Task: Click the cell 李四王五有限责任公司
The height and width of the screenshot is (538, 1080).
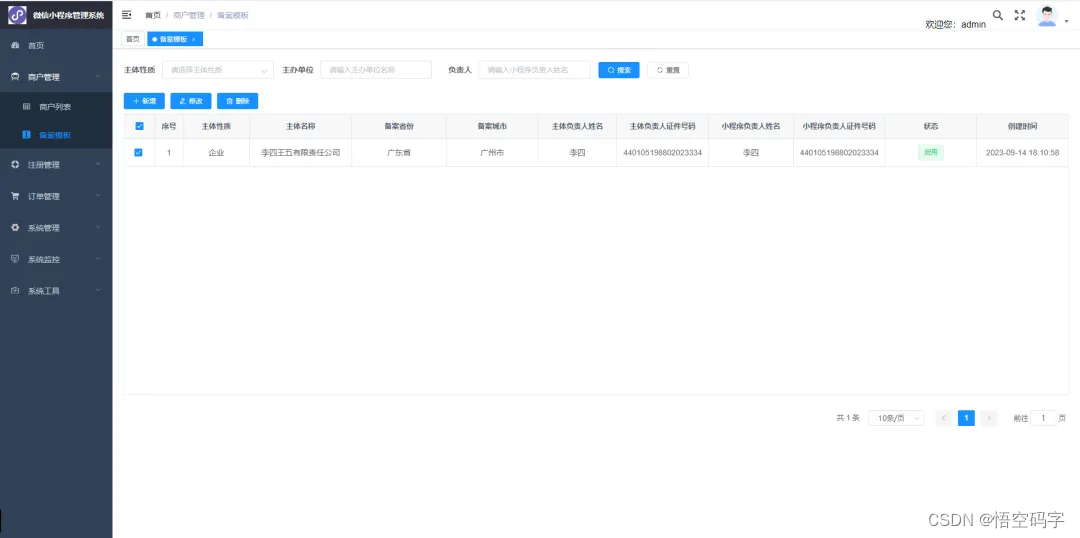Action: pyautogui.click(x=300, y=153)
